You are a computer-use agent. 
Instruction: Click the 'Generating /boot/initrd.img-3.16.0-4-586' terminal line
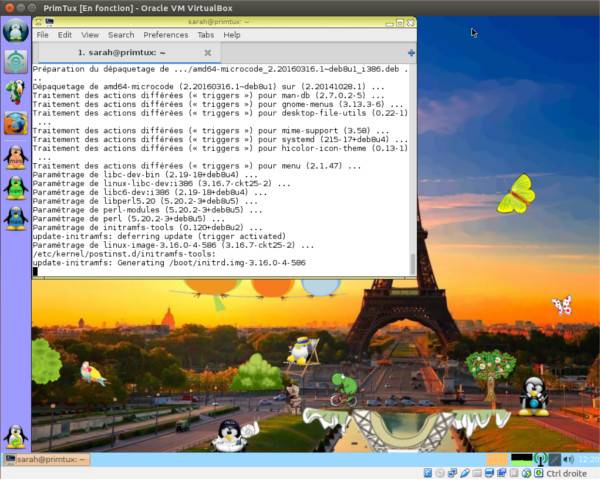[169, 263]
